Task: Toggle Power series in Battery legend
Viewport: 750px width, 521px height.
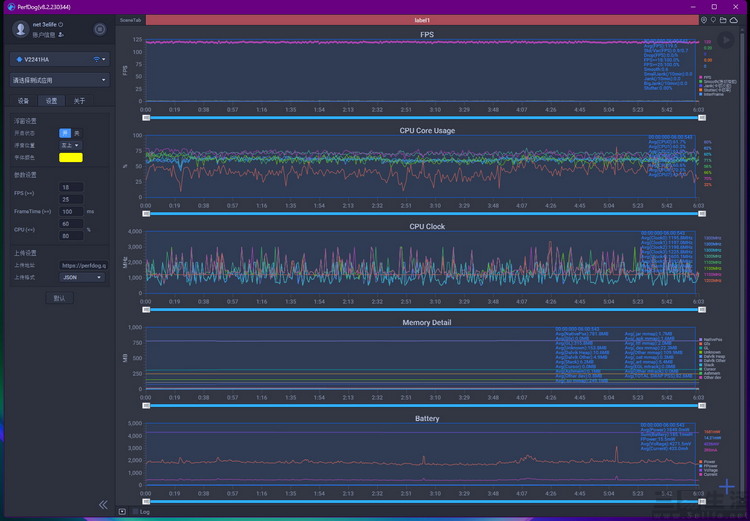Action: pos(707,462)
